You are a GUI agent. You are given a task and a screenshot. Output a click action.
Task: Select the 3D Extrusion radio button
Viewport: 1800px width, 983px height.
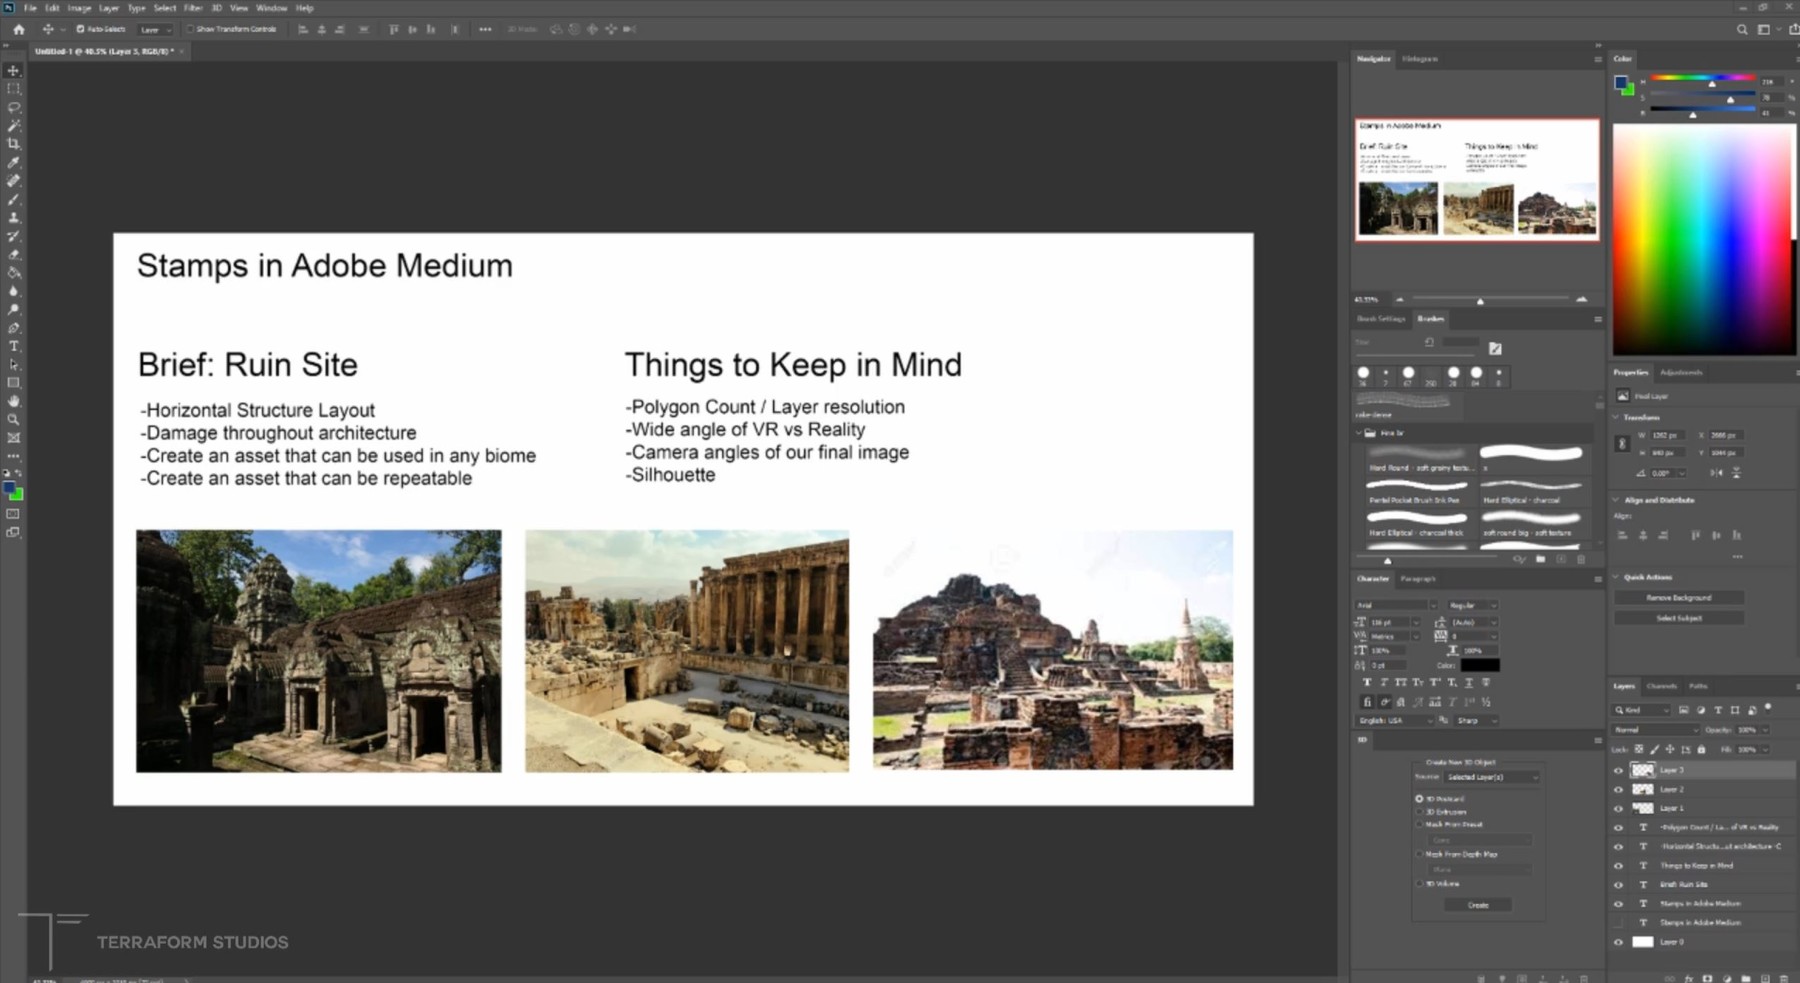pos(1420,811)
